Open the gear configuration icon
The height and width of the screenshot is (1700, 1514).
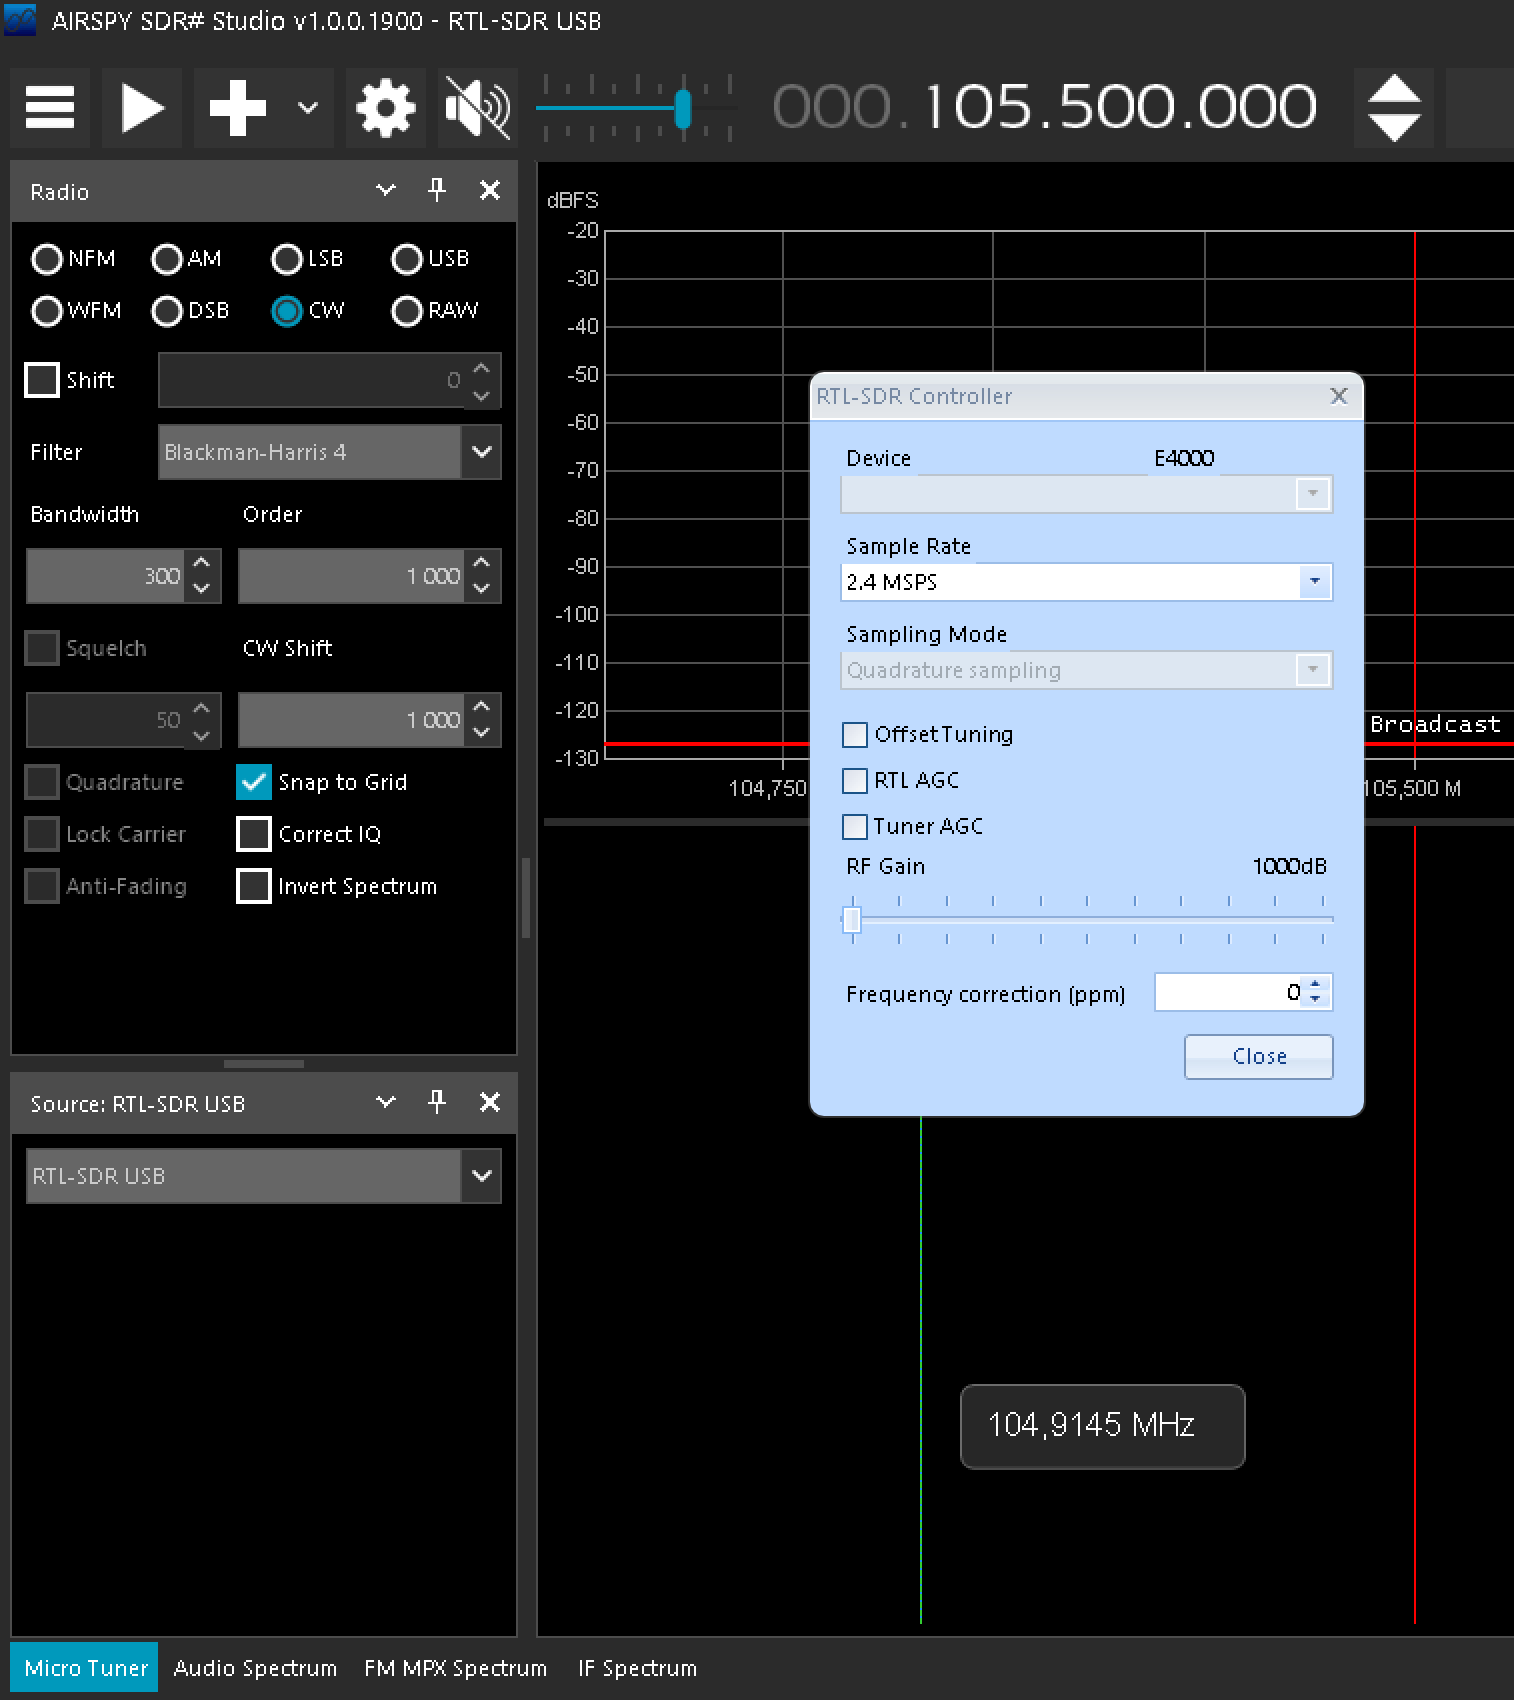coord(386,108)
